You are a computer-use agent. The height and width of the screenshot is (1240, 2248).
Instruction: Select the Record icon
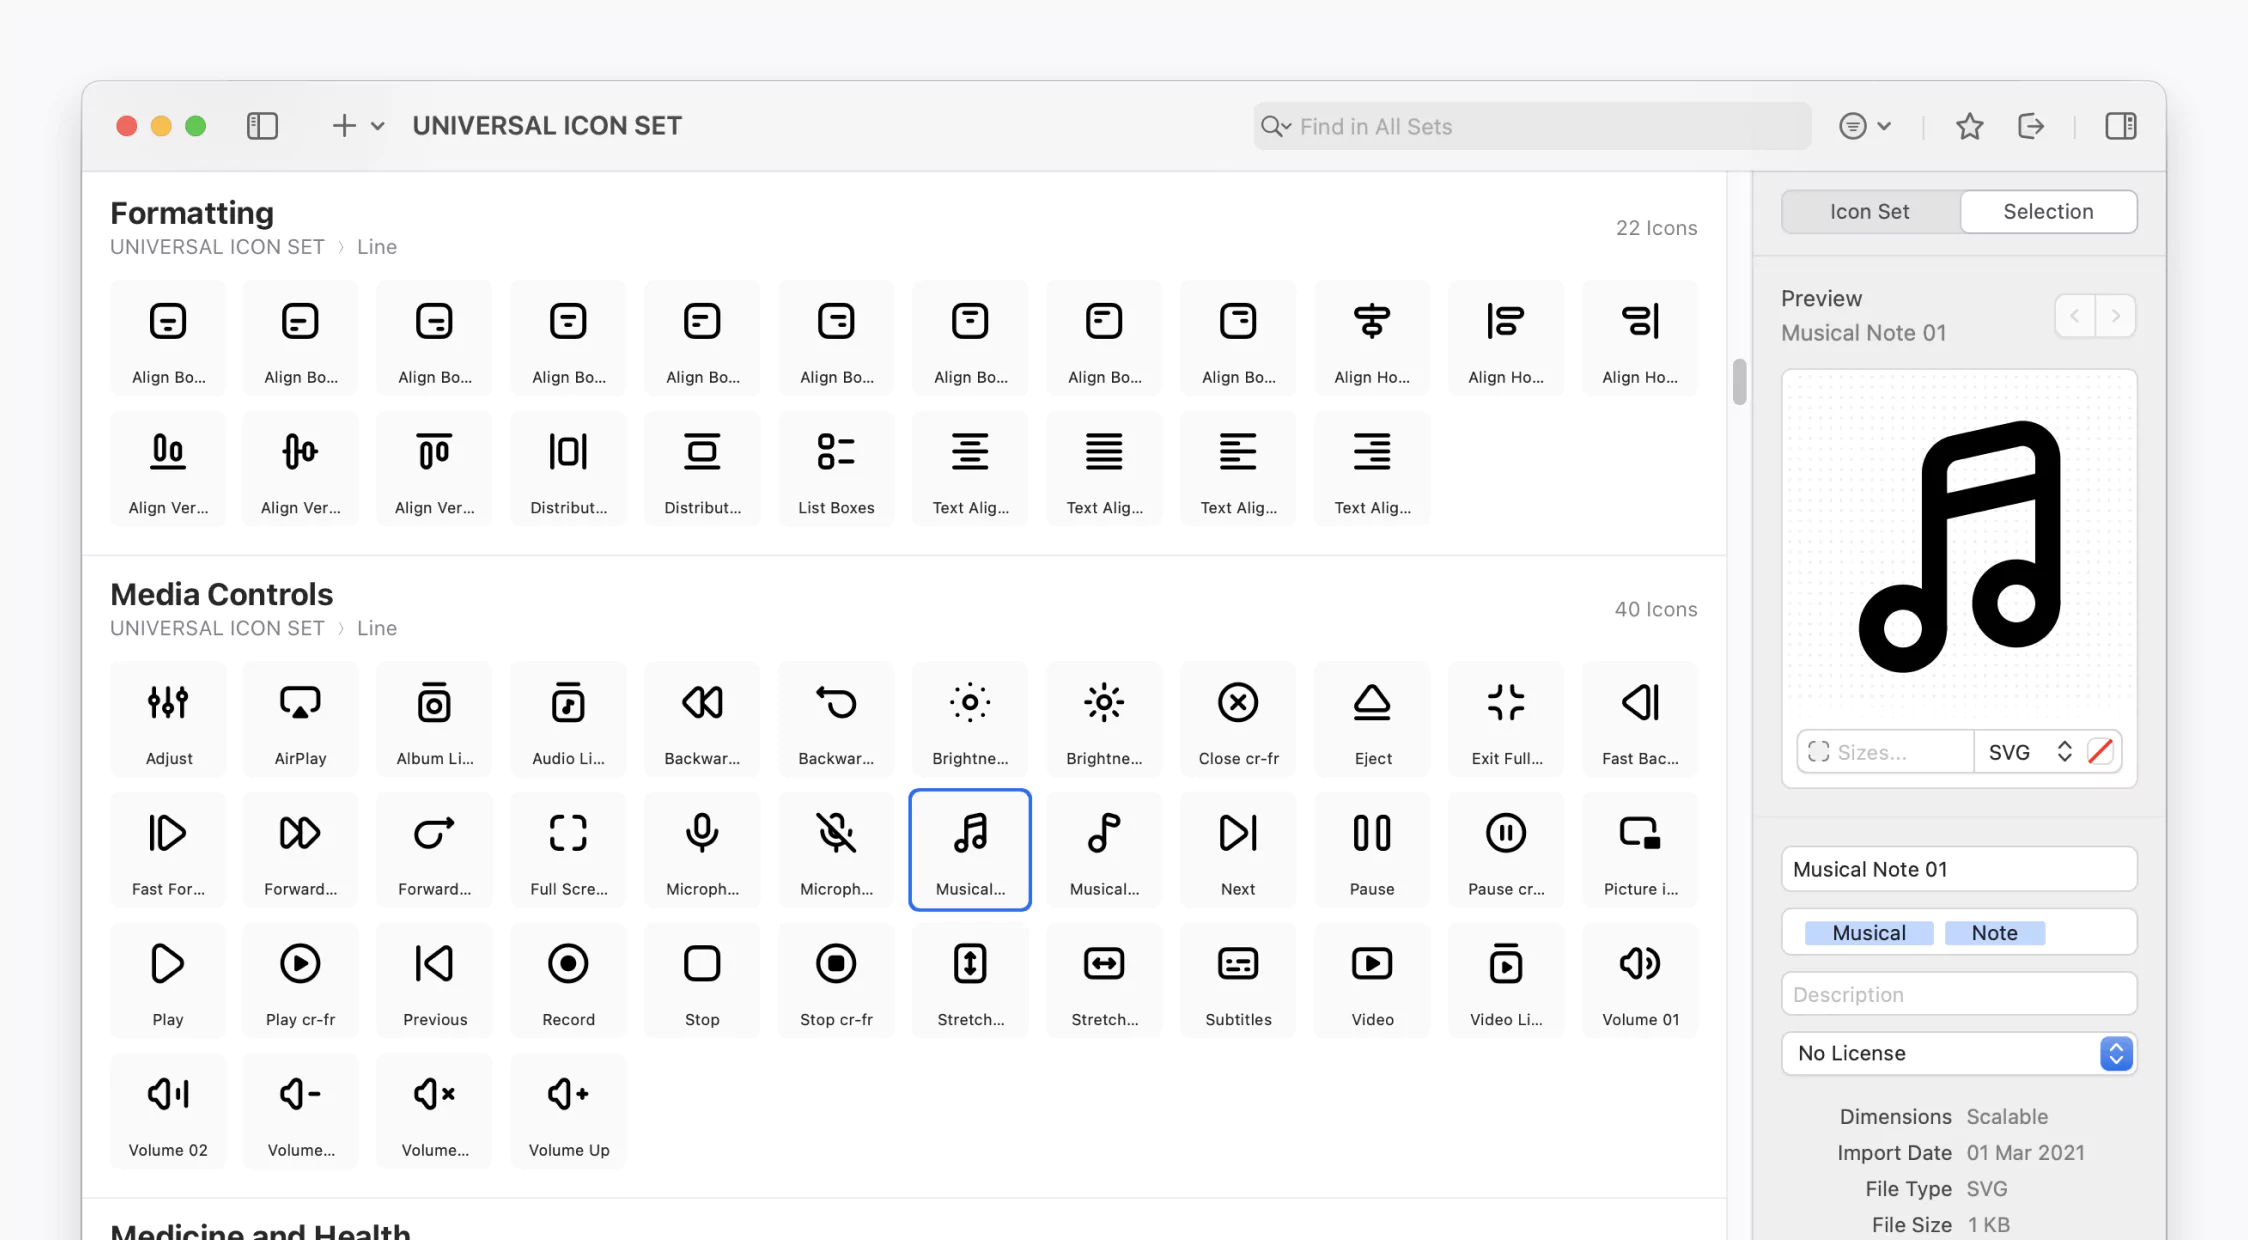point(568,981)
